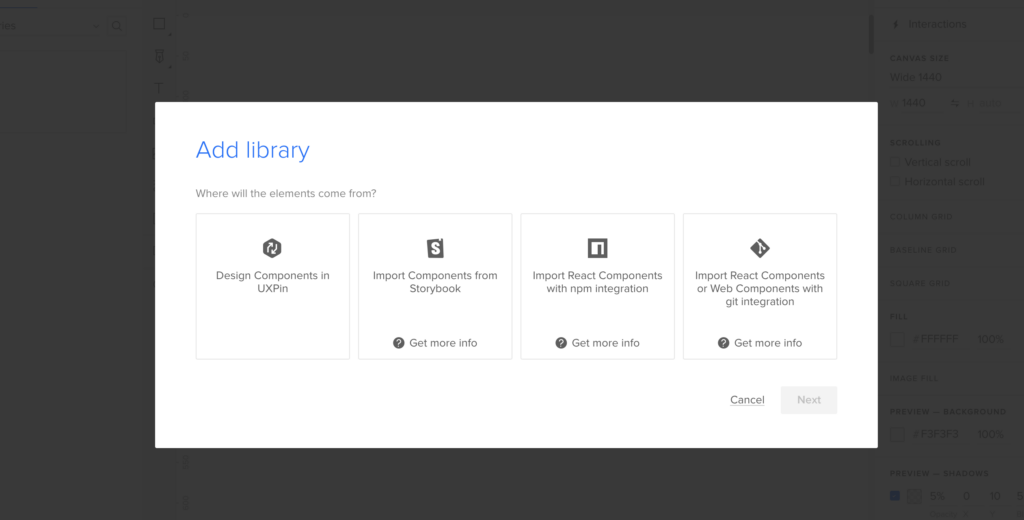This screenshot has width=1024, height=520.
Task: Click the Storybook logo icon
Action: coord(435,248)
